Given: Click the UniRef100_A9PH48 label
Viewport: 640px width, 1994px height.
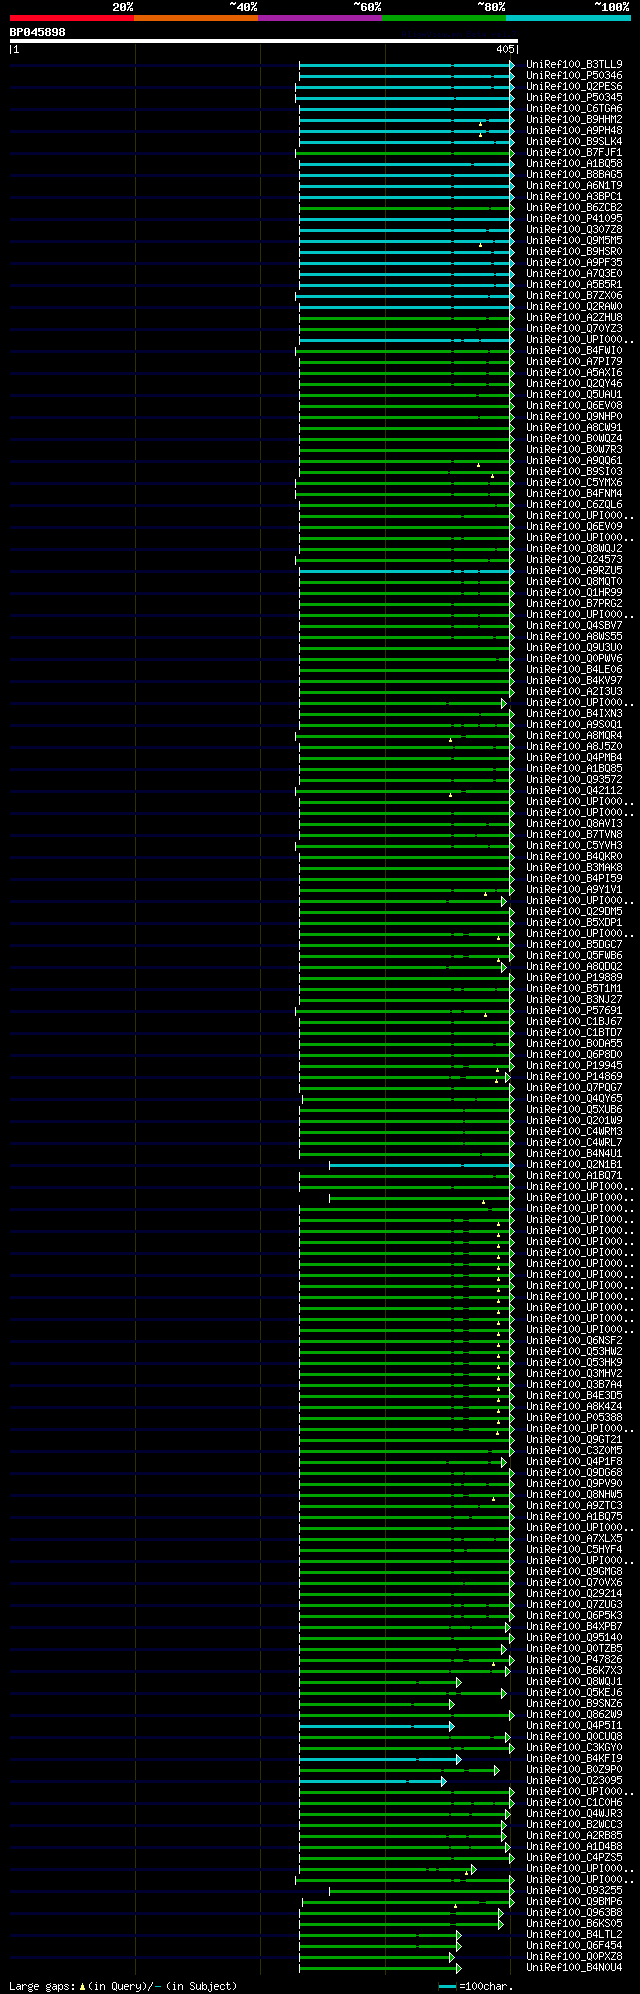Looking at the screenshot, I should coord(574,130).
